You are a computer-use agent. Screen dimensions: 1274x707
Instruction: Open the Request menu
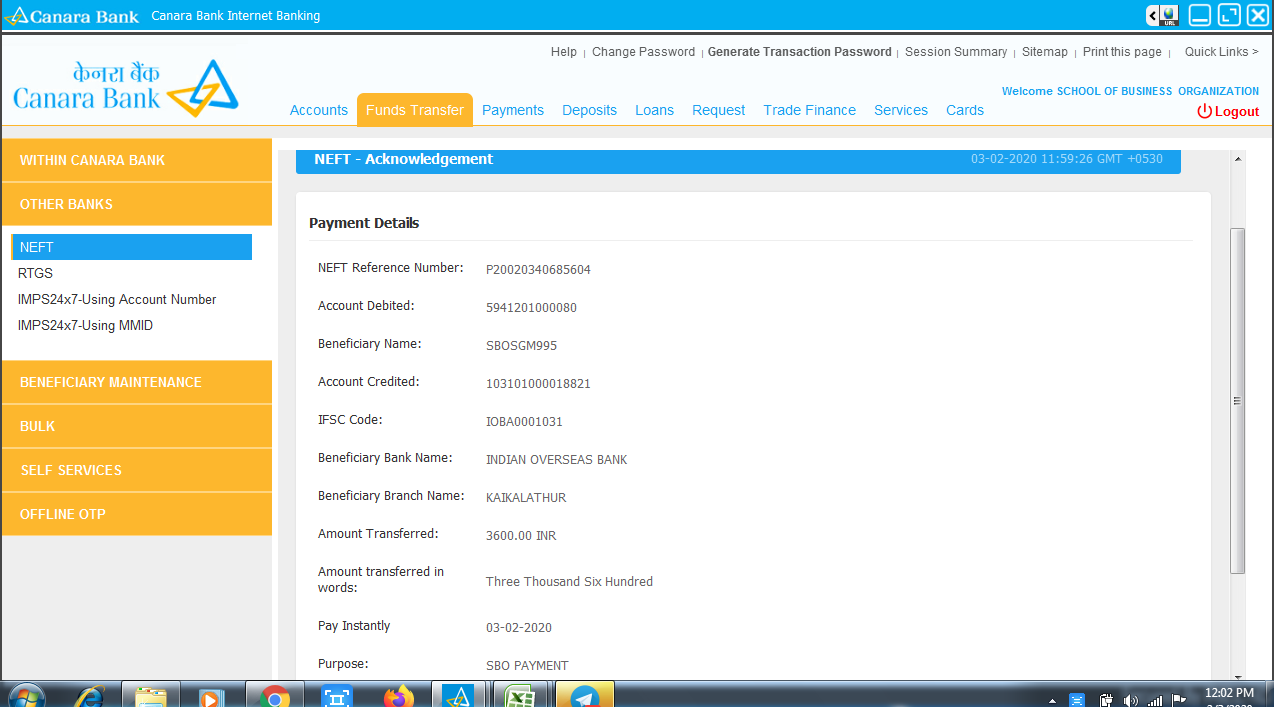[719, 110]
